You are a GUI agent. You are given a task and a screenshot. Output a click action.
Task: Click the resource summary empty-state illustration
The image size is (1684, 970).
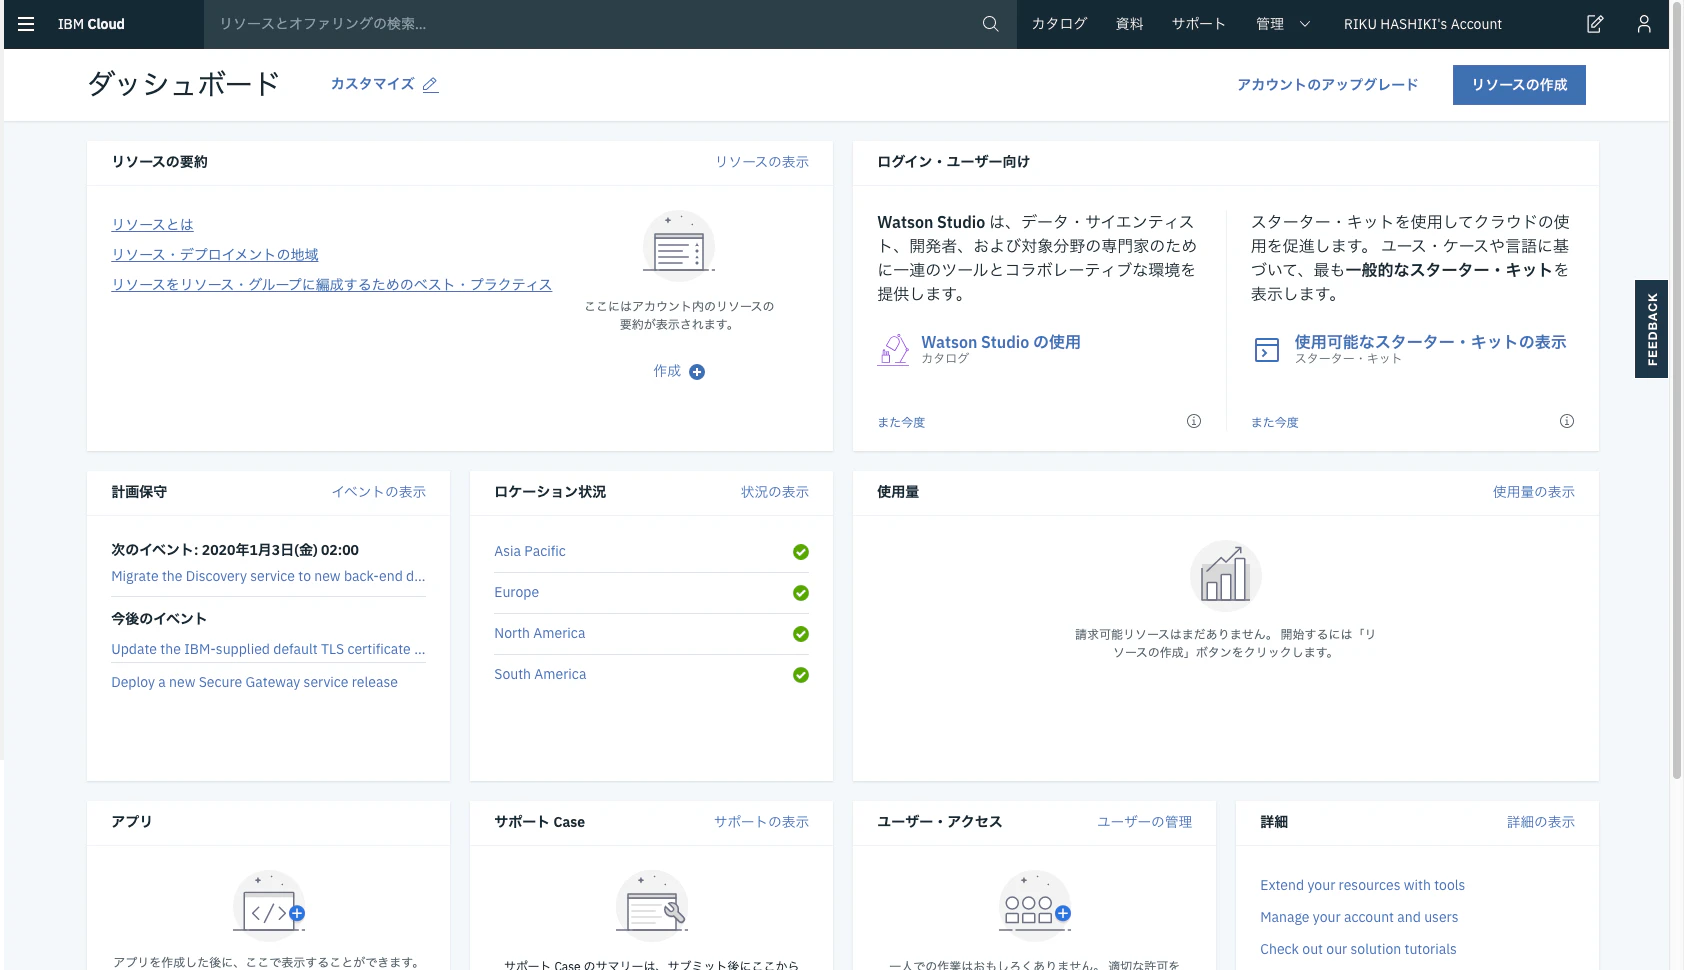coord(679,245)
